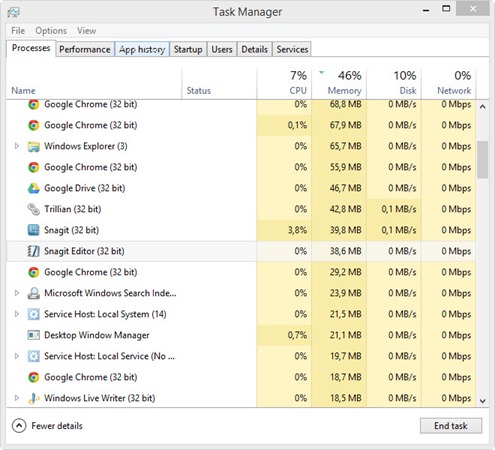Click the 42,8 MB memory value

(346, 209)
